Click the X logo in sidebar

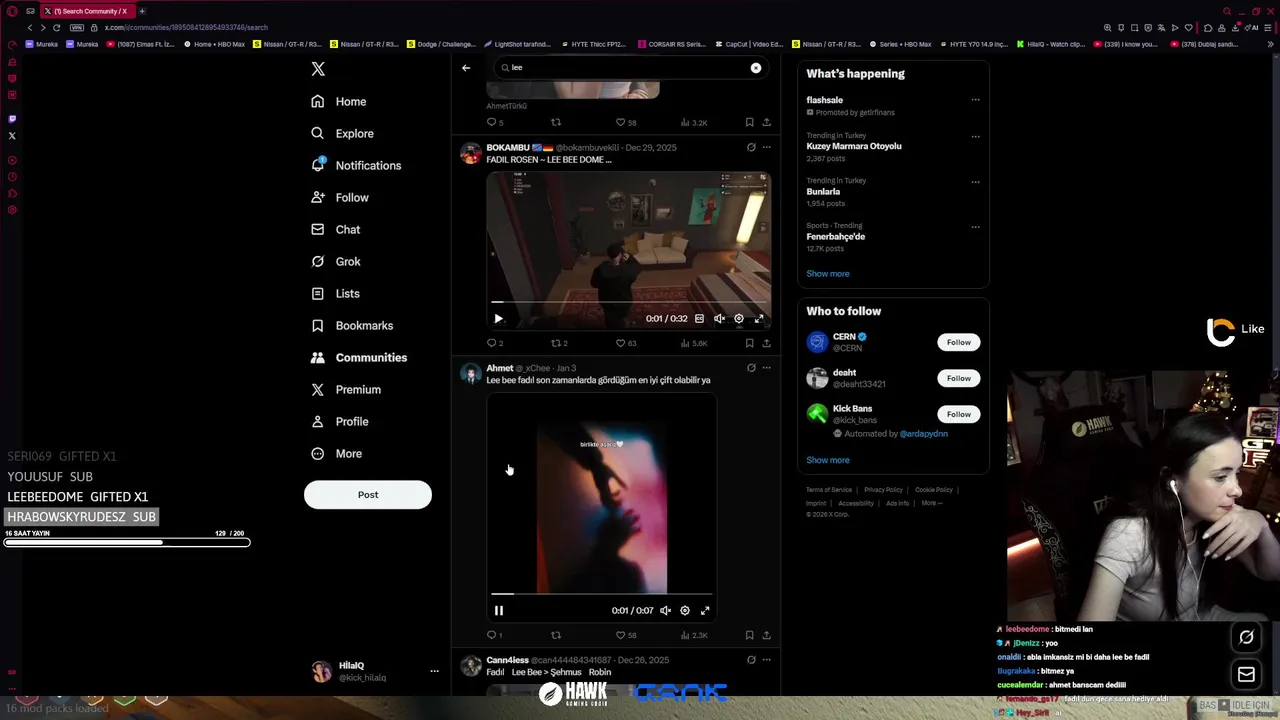pyautogui.click(x=318, y=69)
